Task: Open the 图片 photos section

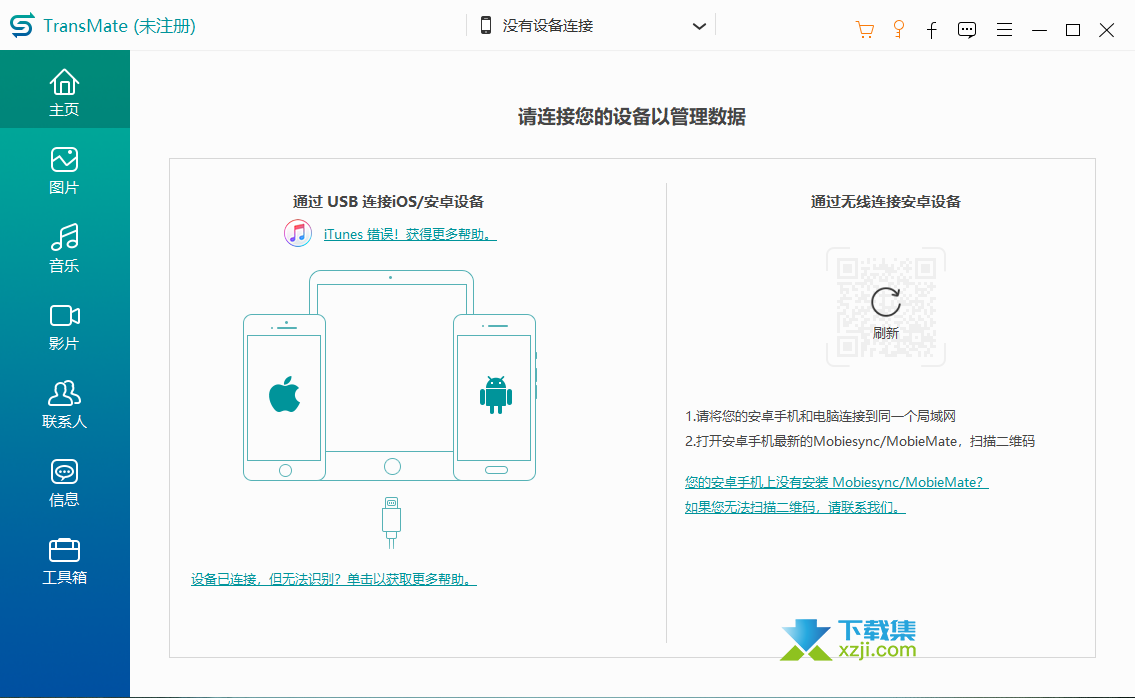Action: pos(64,171)
